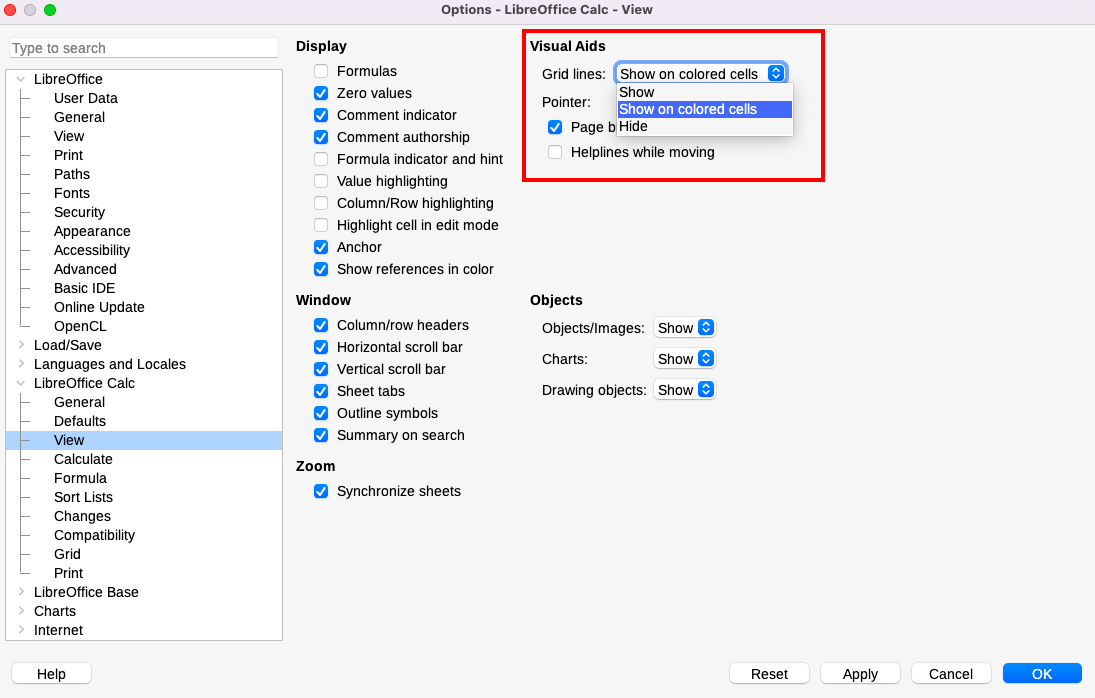Toggle the Anchor checkbox
The image size is (1095, 698).
tap(321, 247)
